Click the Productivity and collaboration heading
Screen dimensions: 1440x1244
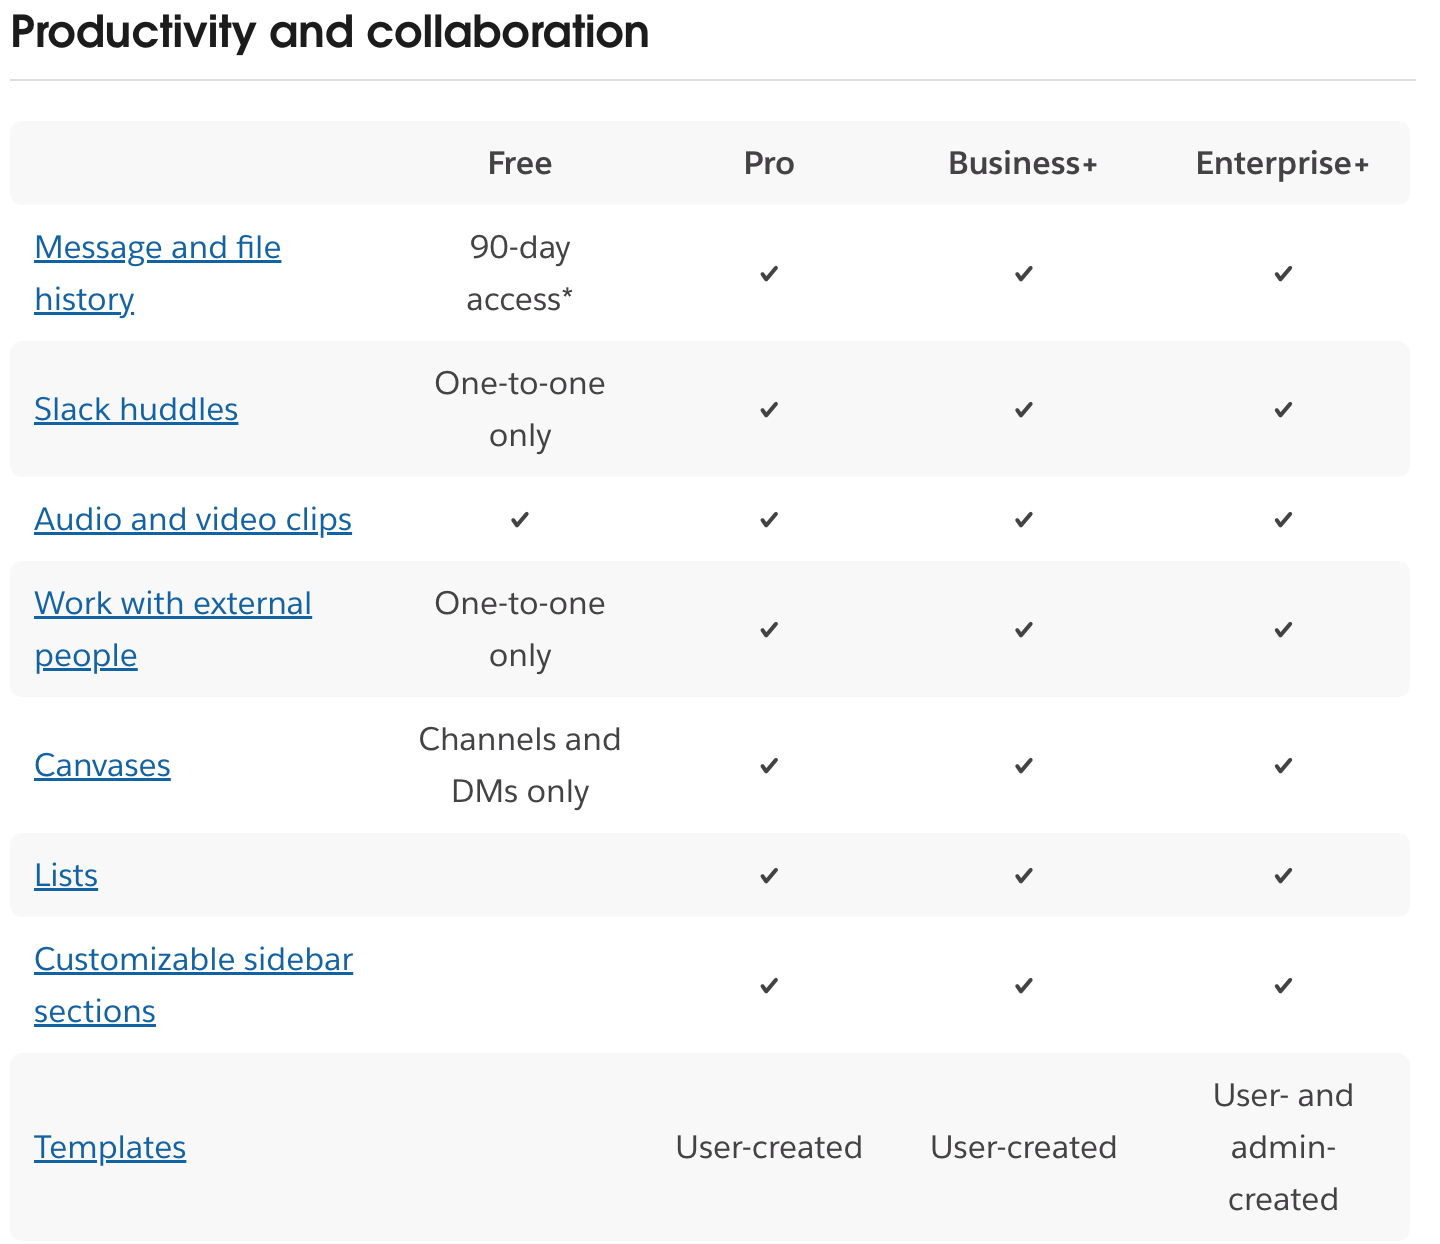pos(330,32)
